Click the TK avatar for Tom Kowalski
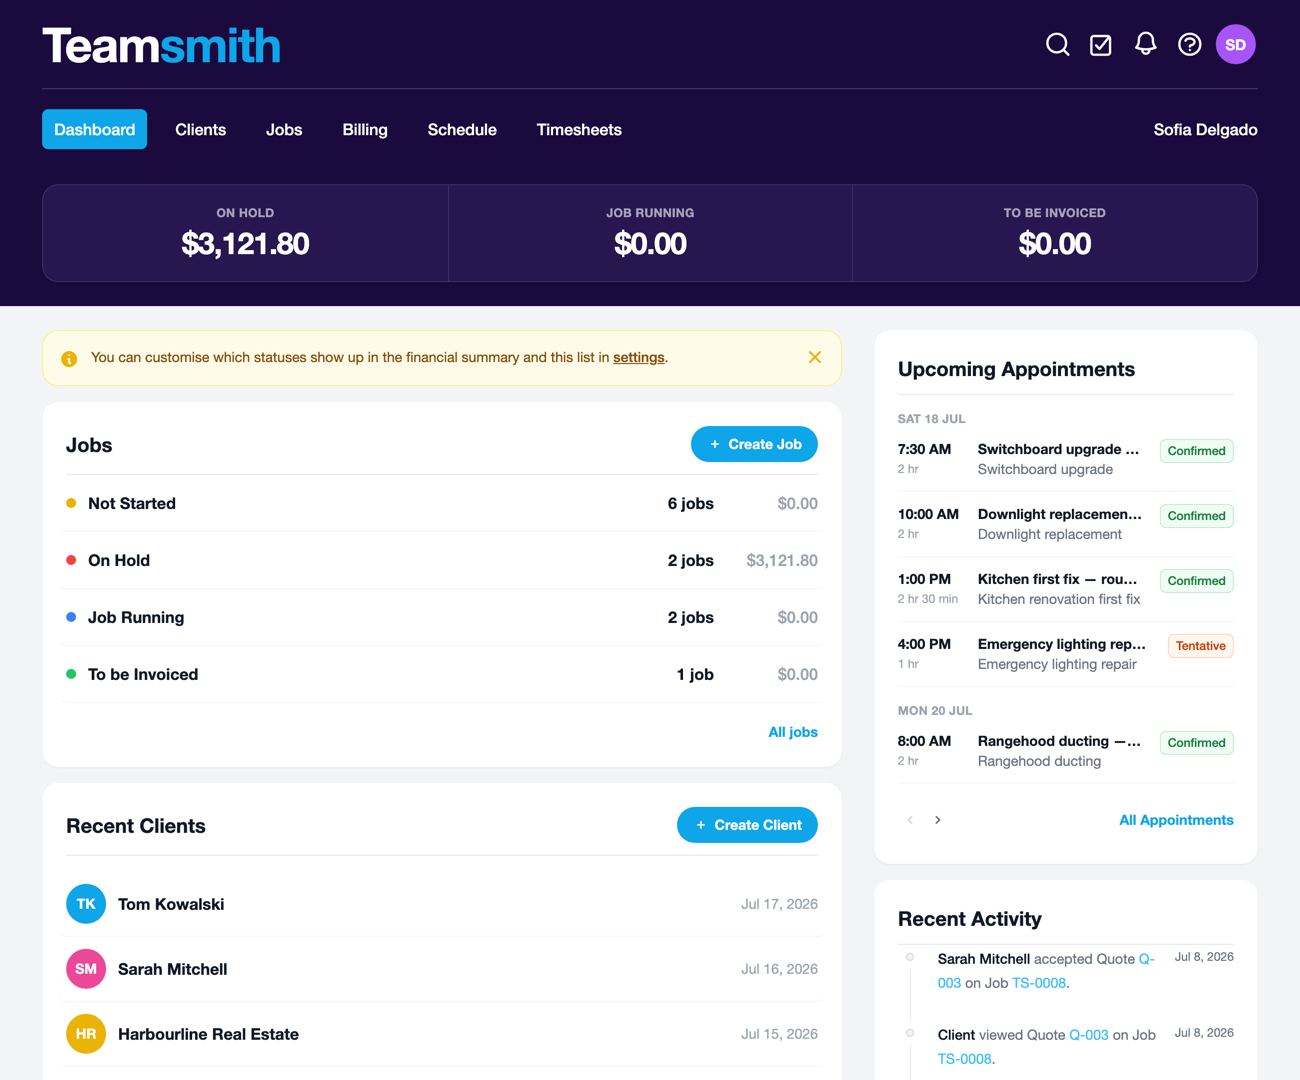This screenshot has width=1300, height=1080. (x=86, y=904)
